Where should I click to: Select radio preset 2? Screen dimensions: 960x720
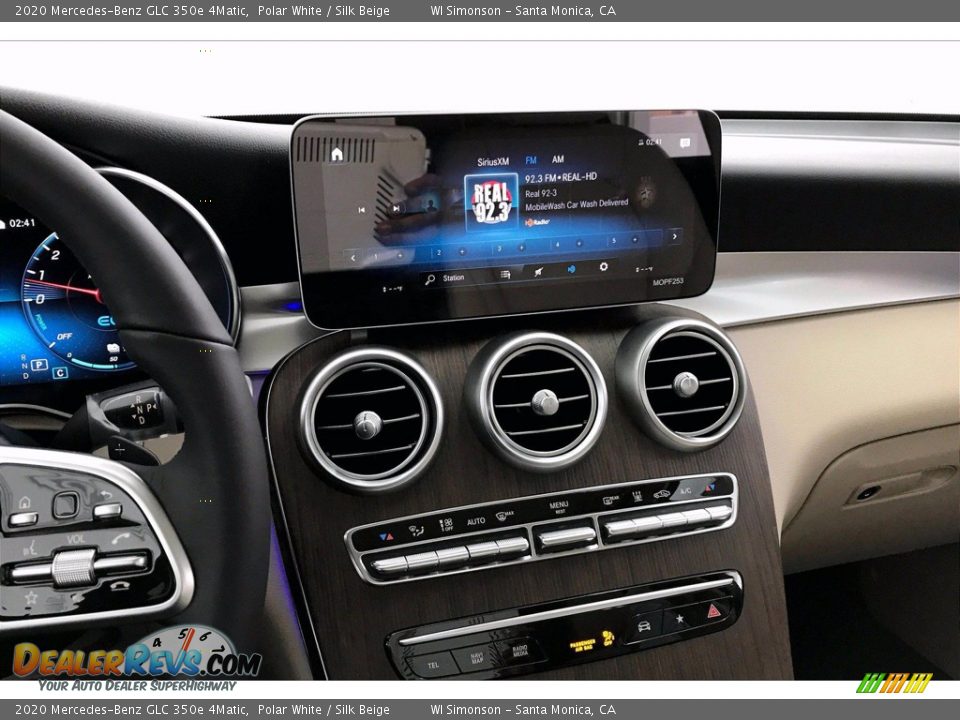pos(439,252)
